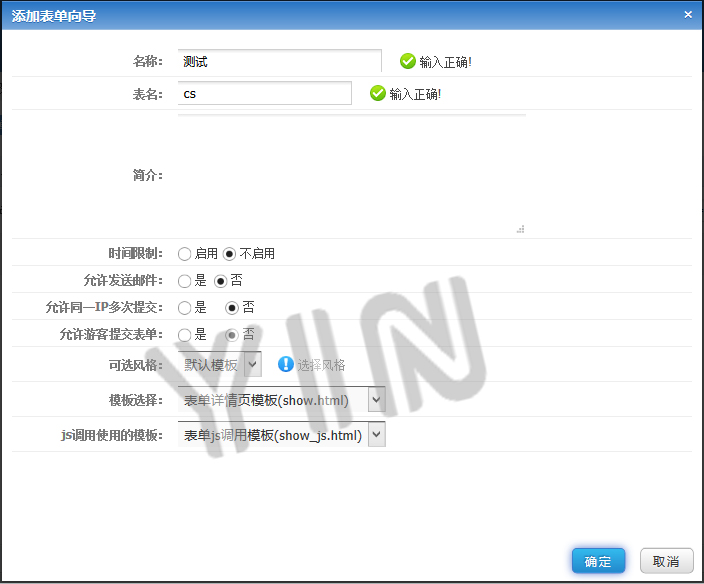Screen dimensions: 704x584
Task: Click the 确定 button
Action: (598, 561)
